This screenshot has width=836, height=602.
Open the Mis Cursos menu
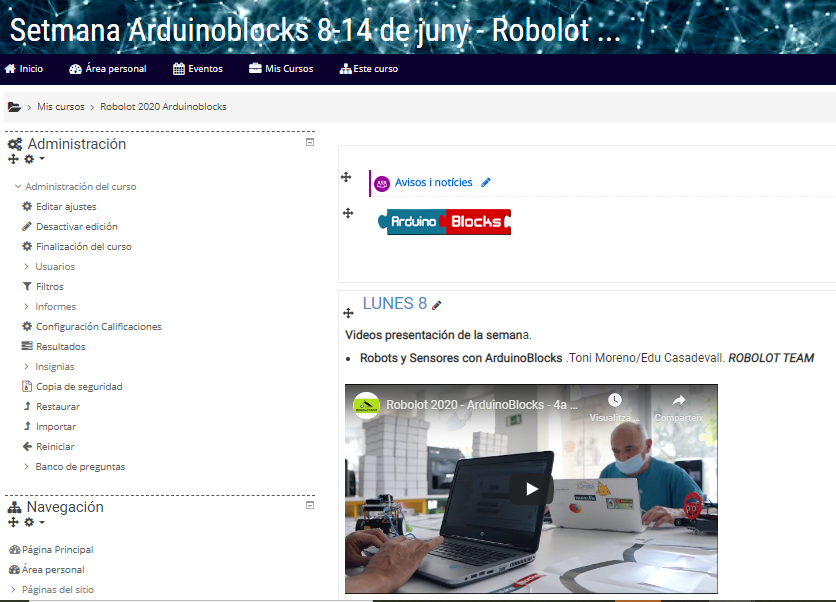click(x=281, y=69)
